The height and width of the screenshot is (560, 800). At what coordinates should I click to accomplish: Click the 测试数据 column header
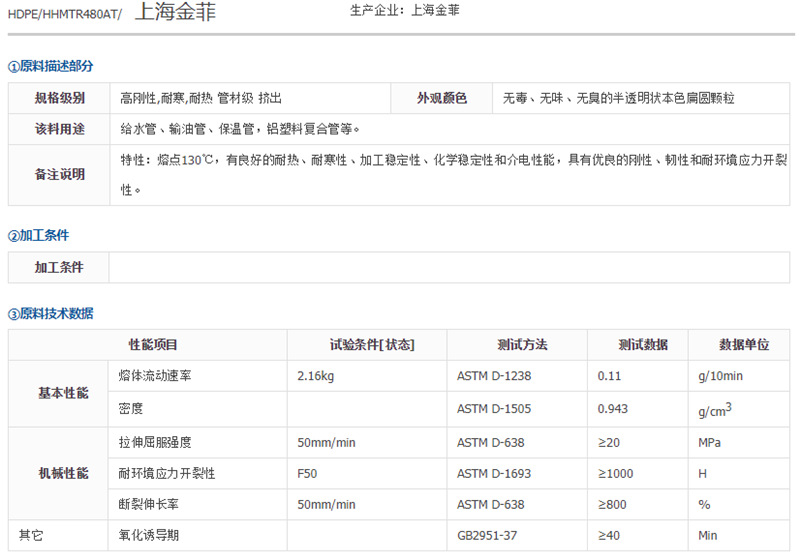point(638,345)
